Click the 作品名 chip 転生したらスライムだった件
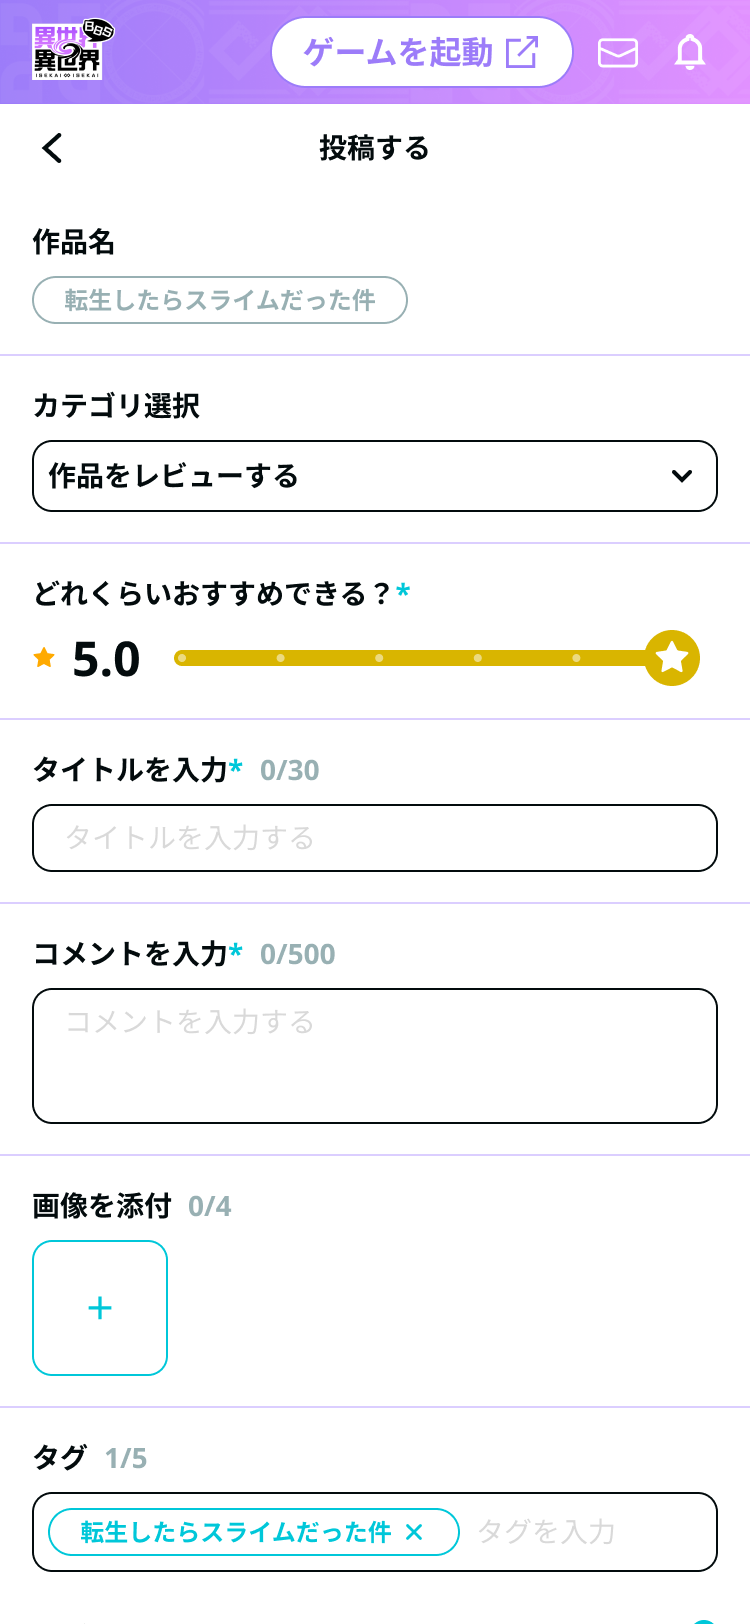This screenshot has width=750, height=1624. pyautogui.click(x=220, y=300)
